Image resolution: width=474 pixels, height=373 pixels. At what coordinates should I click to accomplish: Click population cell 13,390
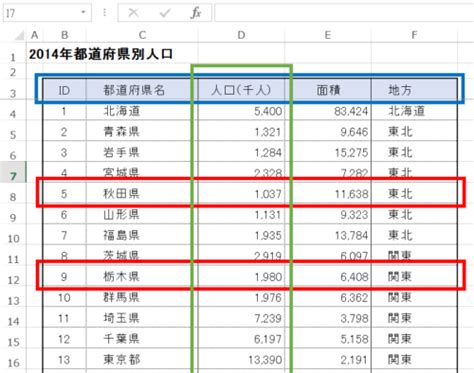[x=241, y=359]
